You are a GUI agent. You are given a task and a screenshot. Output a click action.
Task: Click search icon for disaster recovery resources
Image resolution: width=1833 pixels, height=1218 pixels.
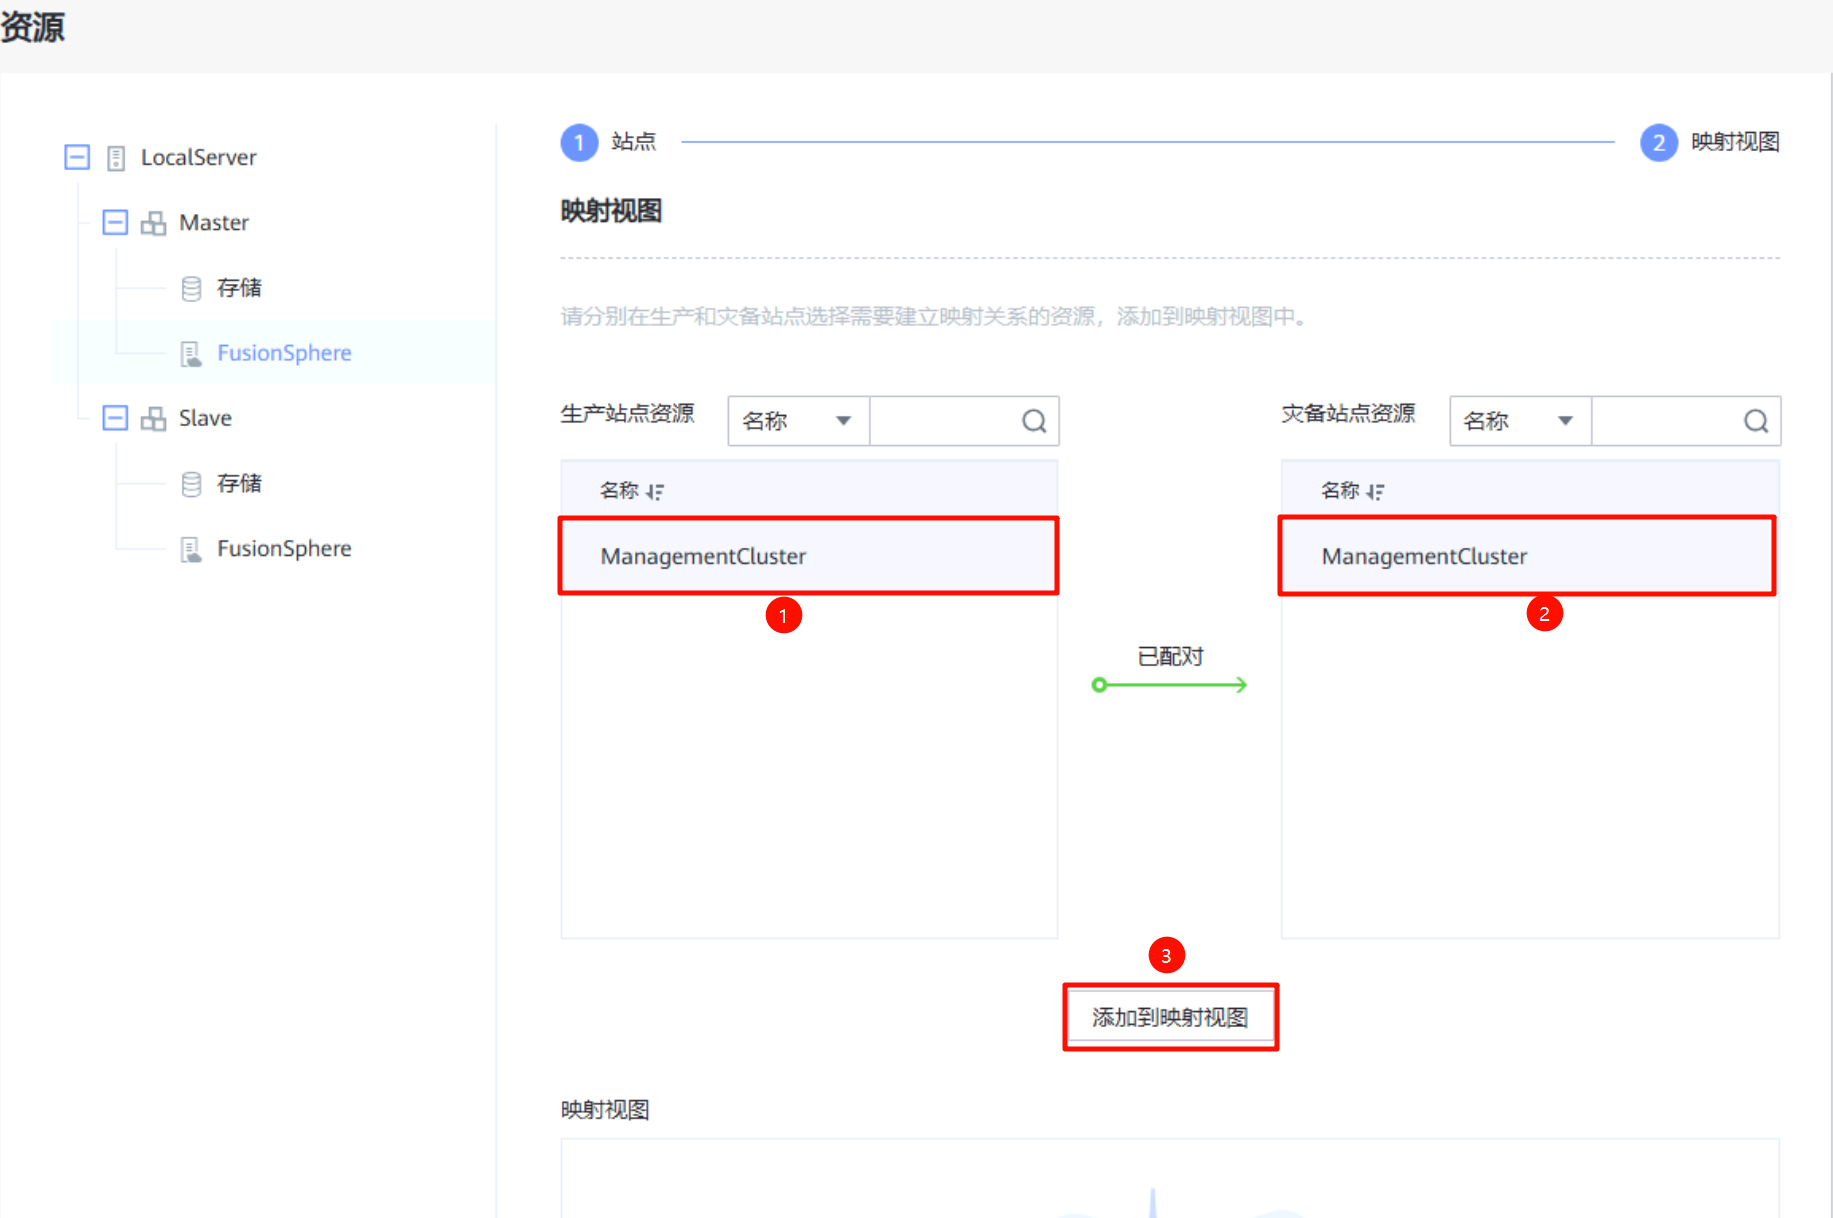pos(1755,421)
